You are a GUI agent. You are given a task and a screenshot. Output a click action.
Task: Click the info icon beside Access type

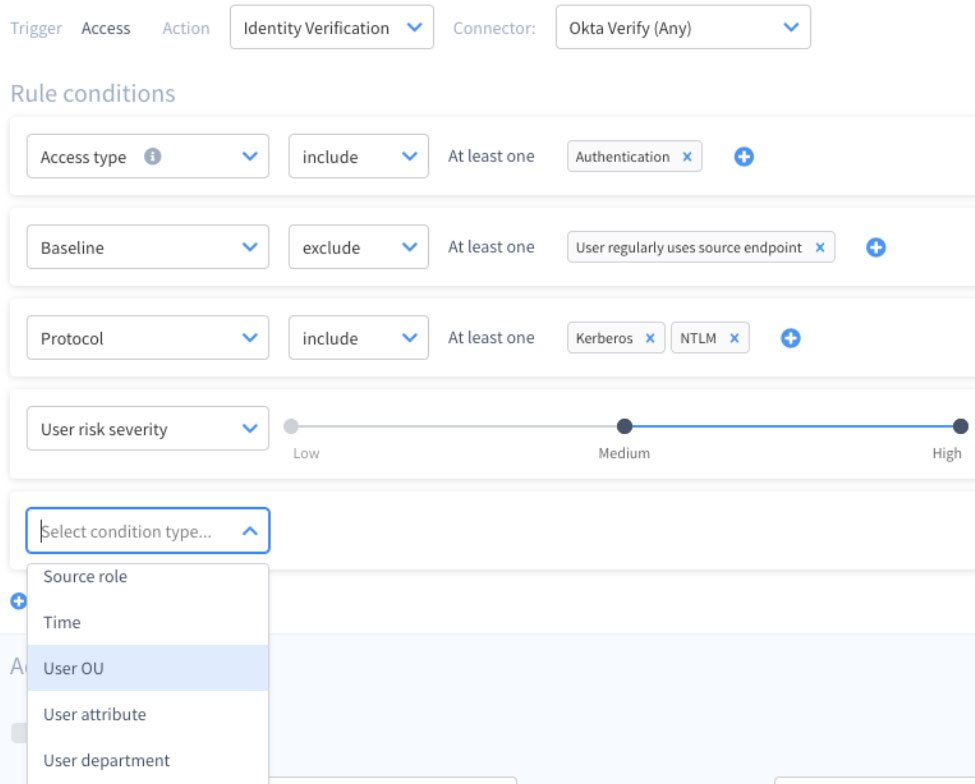(x=152, y=157)
